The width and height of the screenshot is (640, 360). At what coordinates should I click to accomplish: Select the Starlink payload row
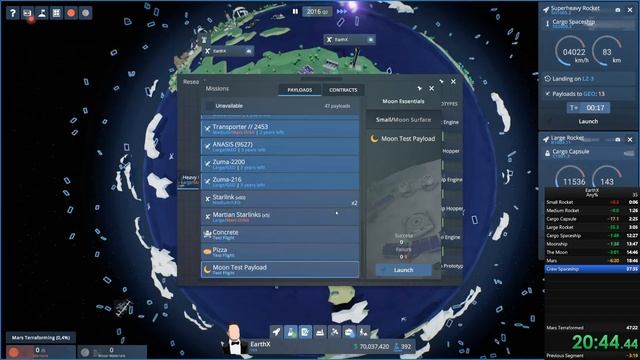(x=280, y=199)
